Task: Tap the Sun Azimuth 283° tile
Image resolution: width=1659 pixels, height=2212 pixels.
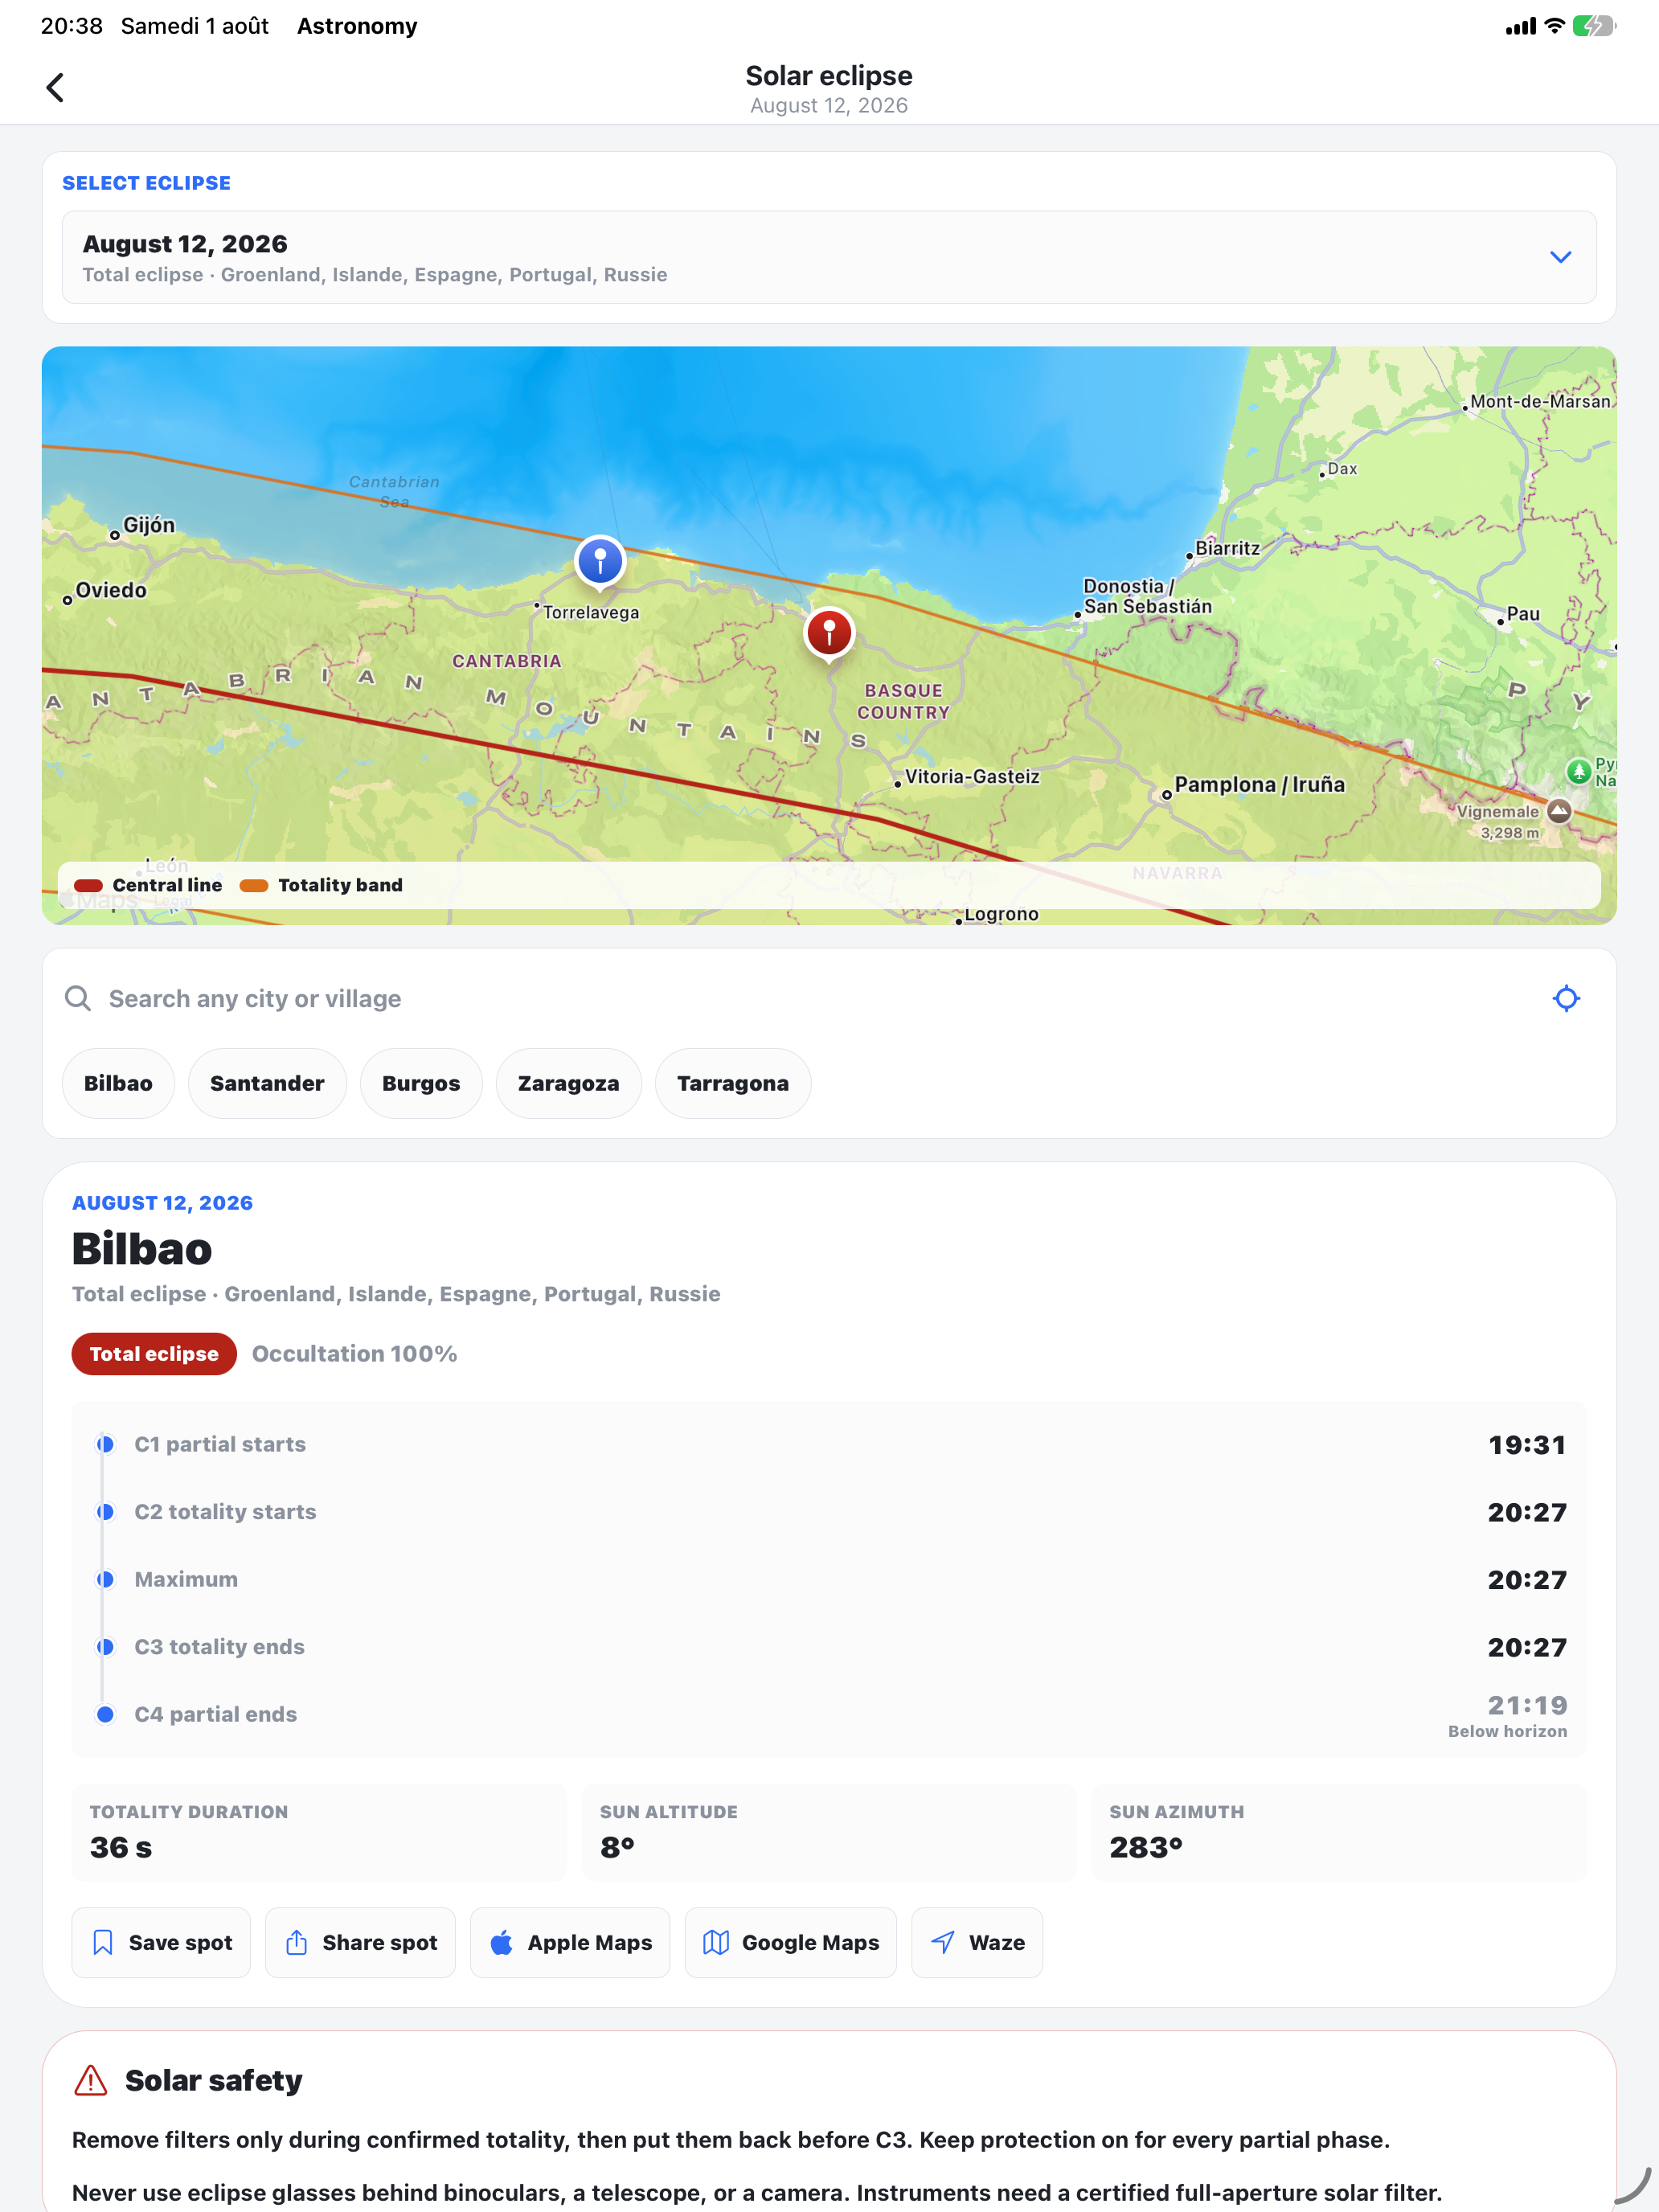Action: click(1339, 1832)
